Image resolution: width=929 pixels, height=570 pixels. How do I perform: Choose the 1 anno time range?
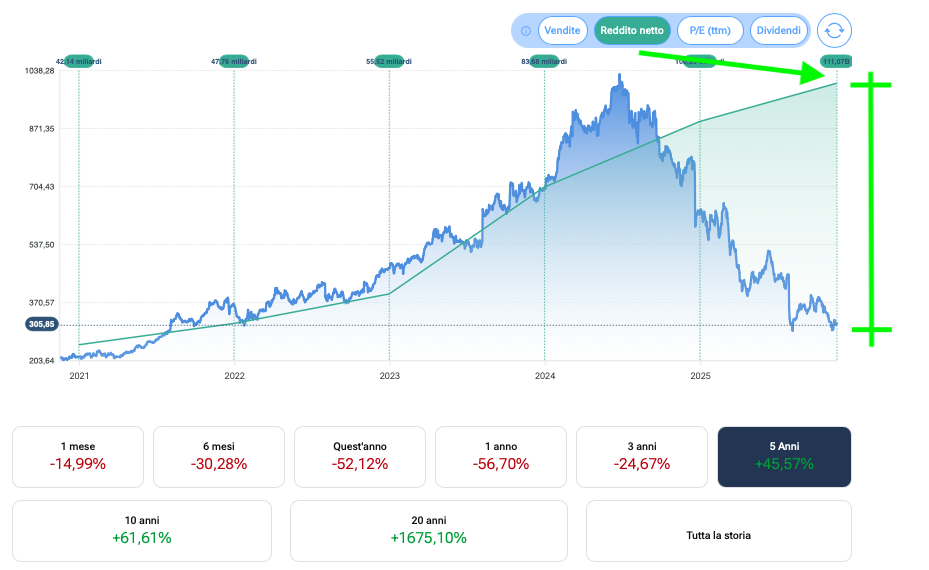[501, 457]
